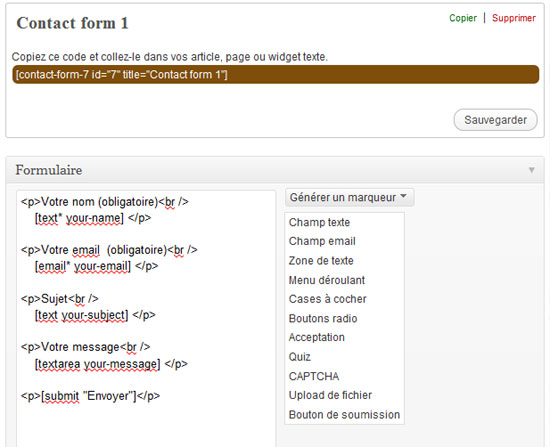Select Acceptation tag option
This screenshot has width=550, height=447.
click(x=316, y=337)
